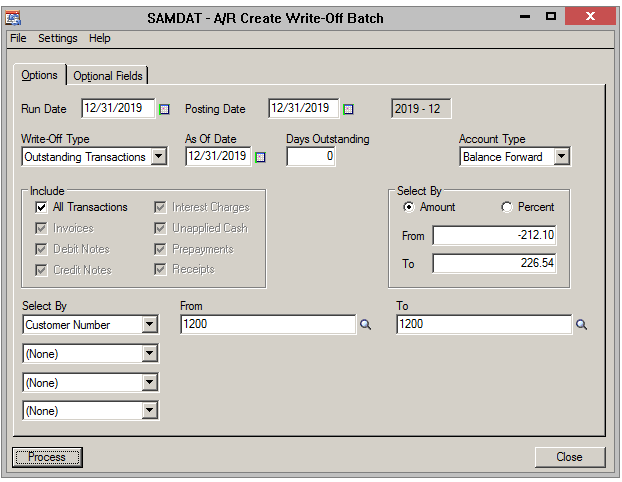The width and height of the screenshot is (622, 482).
Task: Open the Posting Date calendar picker
Action: [x=349, y=109]
